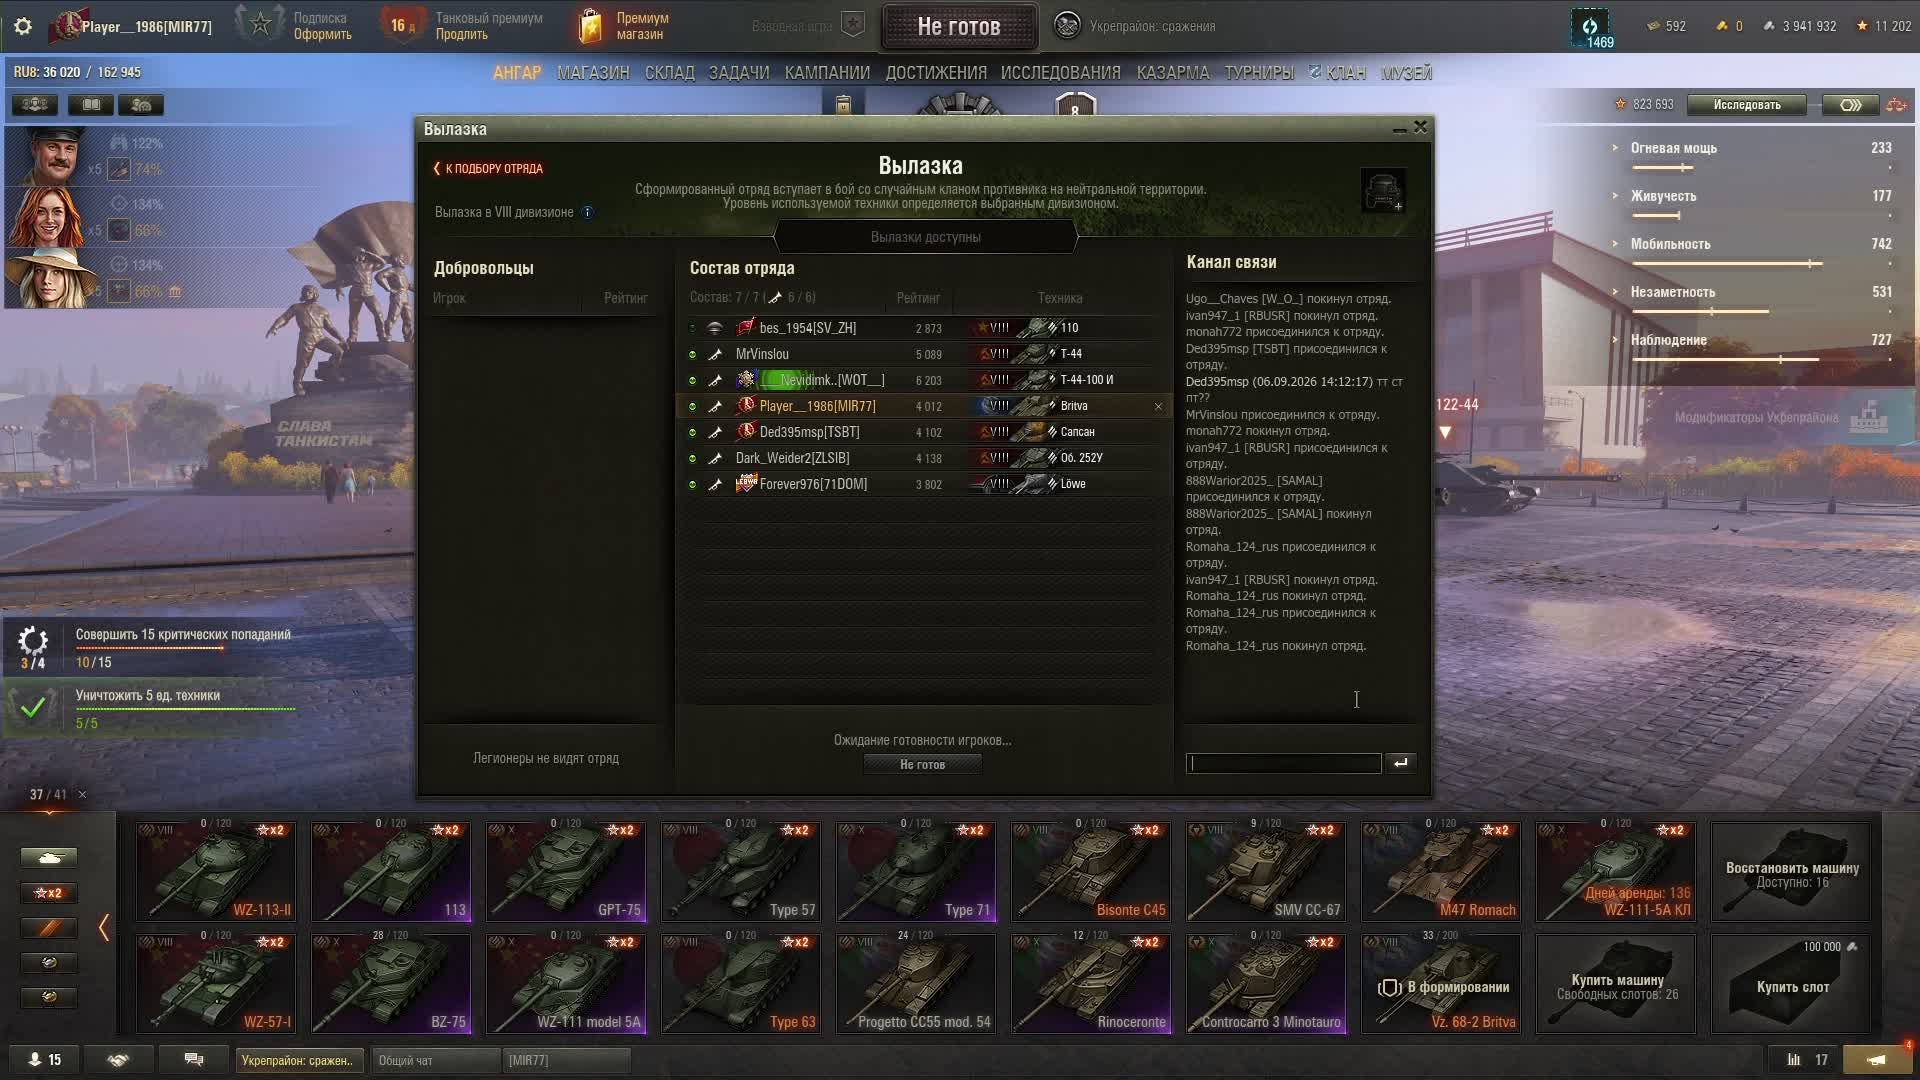This screenshot has height=1080, width=1920.
Task: Open the Общий чат tab
Action: 435,1060
